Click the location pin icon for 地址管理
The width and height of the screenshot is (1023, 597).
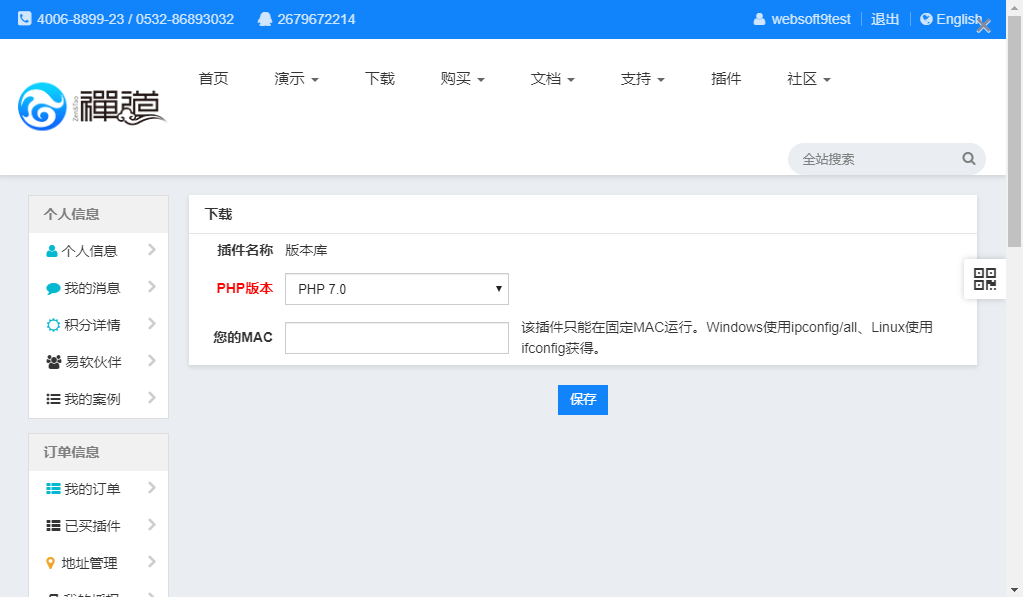click(x=51, y=563)
